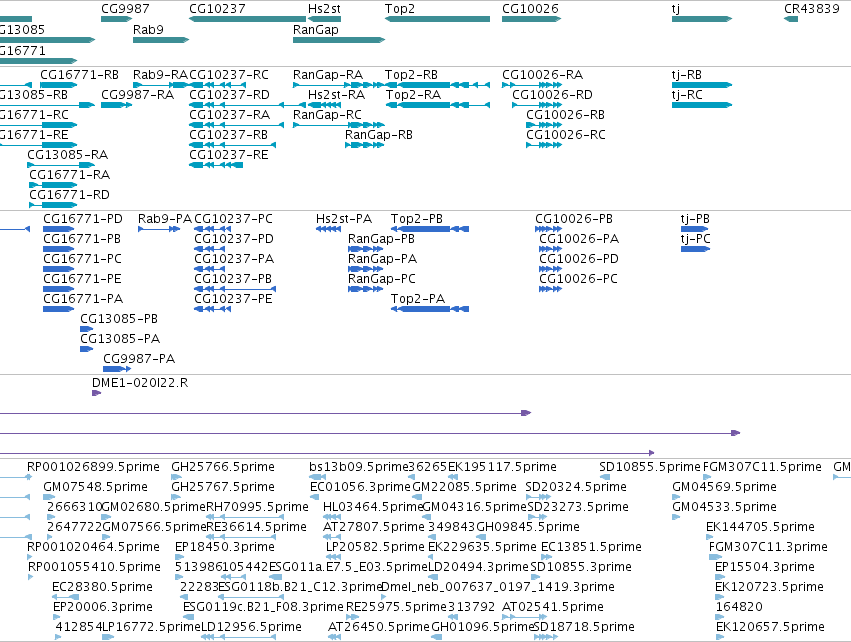Select the CG10026 gene label

coord(530,9)
